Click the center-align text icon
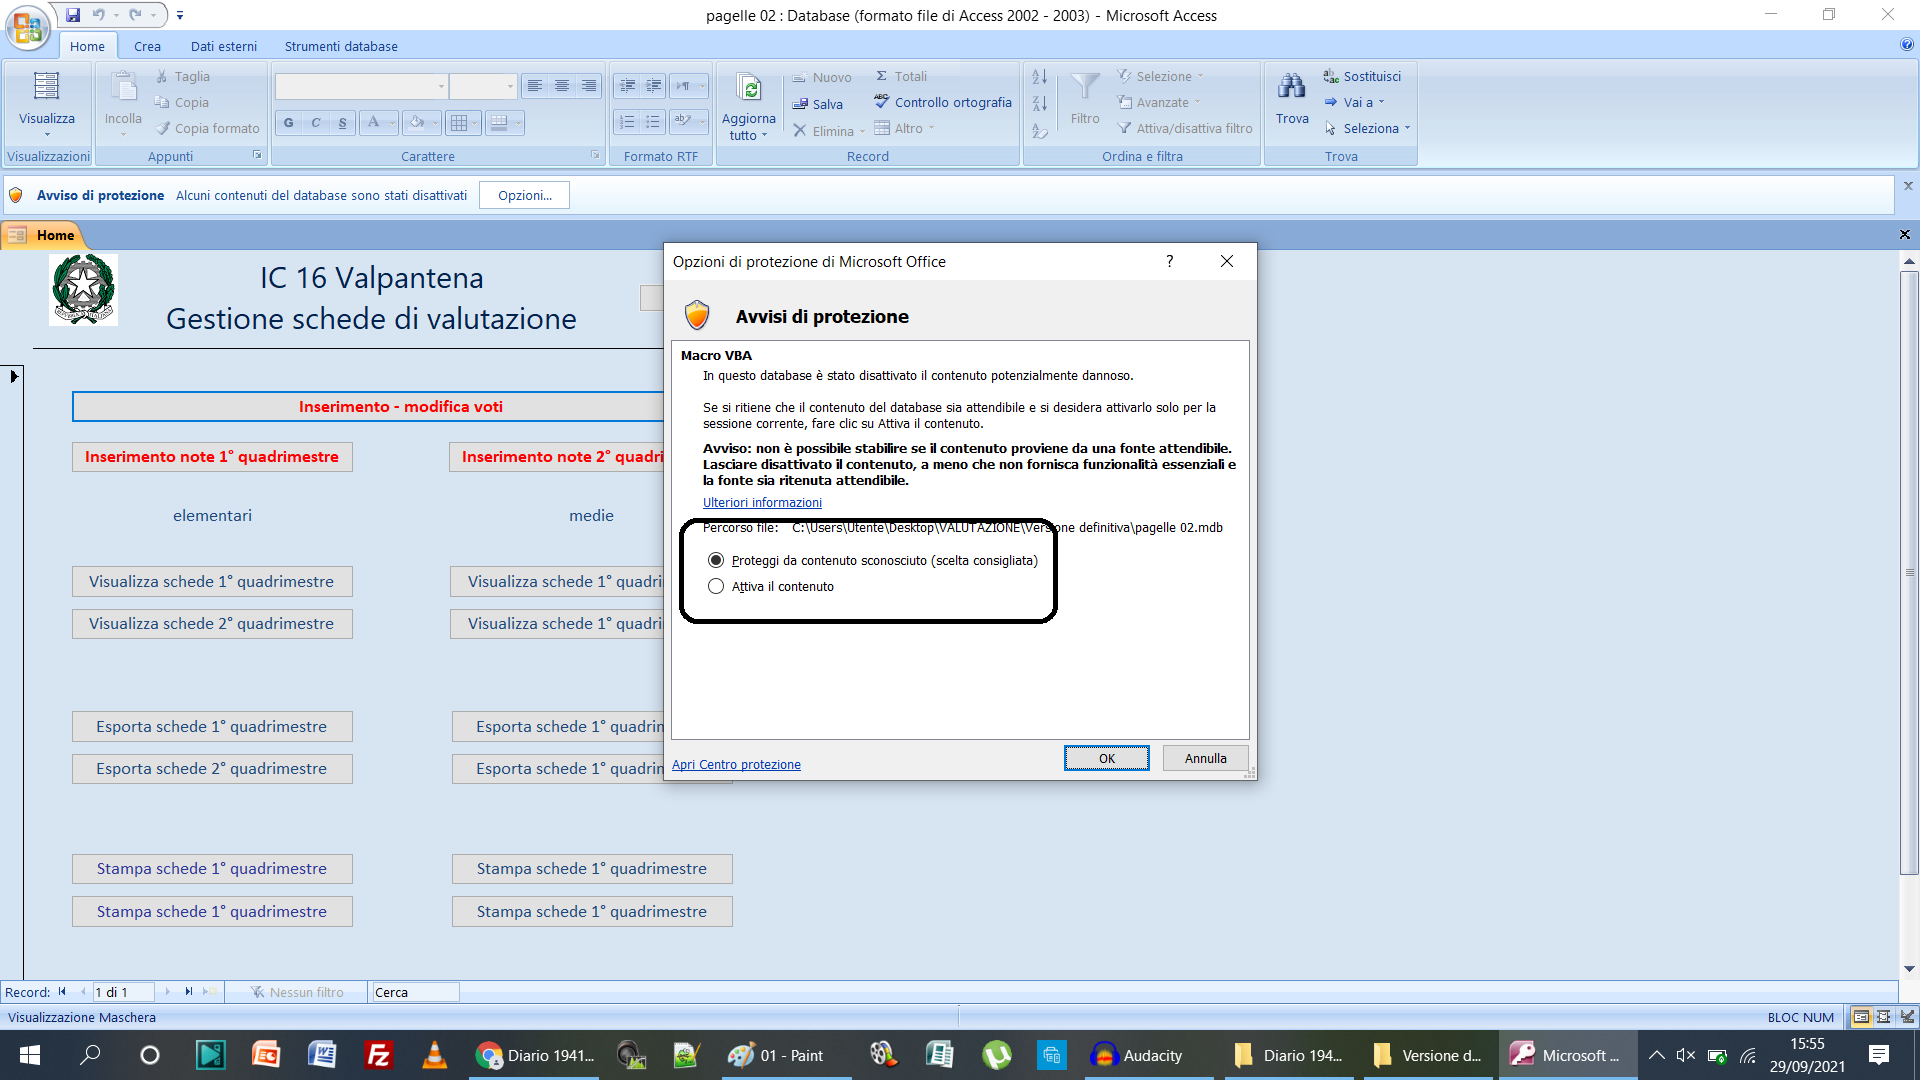Viewport: 1922px width, 1082px height. pos(562,86)
